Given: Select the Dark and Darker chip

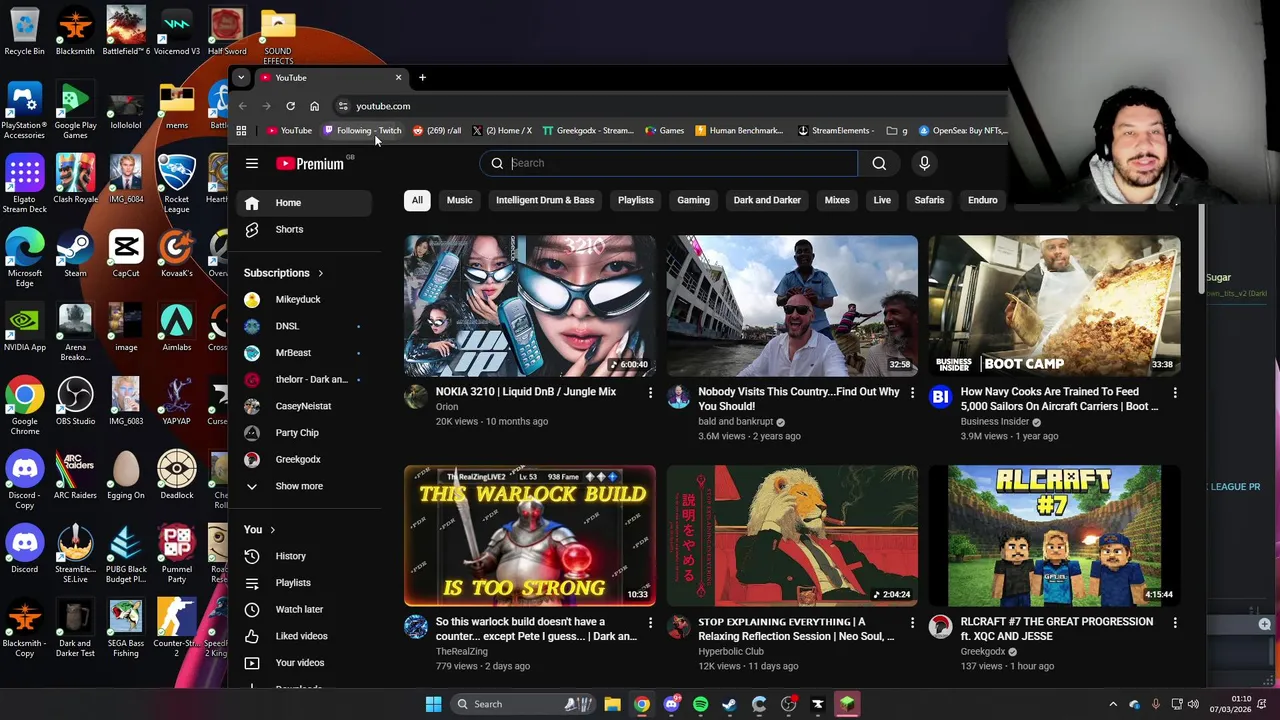Looking at the screenshot, I should (767, 200).
